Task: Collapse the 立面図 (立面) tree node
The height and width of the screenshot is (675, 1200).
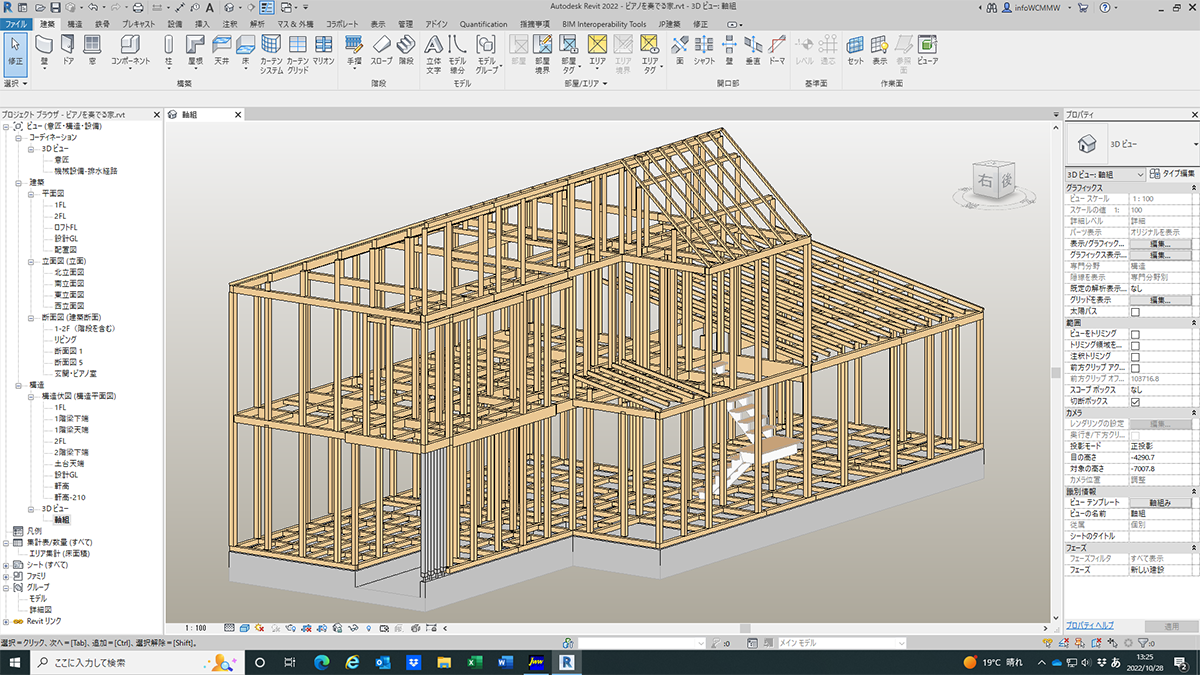Action: 32,260
